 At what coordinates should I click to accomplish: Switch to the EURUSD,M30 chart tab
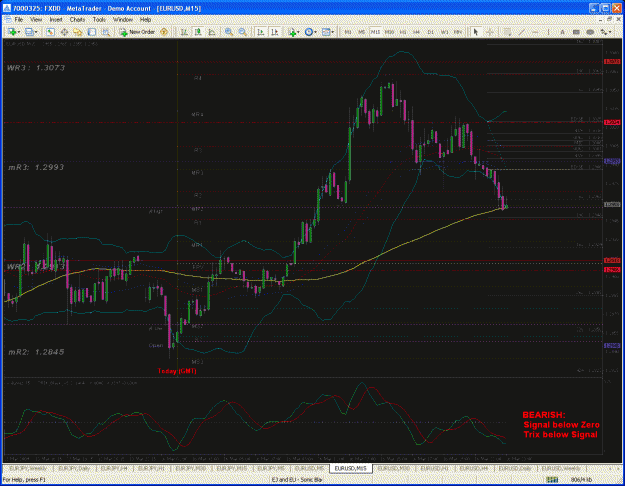tap(394, 468)
